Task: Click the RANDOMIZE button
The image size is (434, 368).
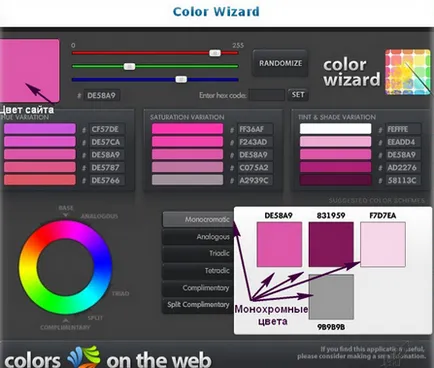Action: tap(280, 63)
